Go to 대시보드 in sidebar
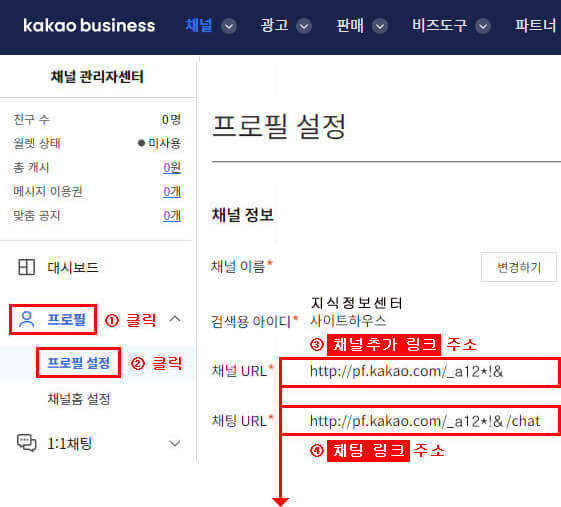 click(73, 267)
